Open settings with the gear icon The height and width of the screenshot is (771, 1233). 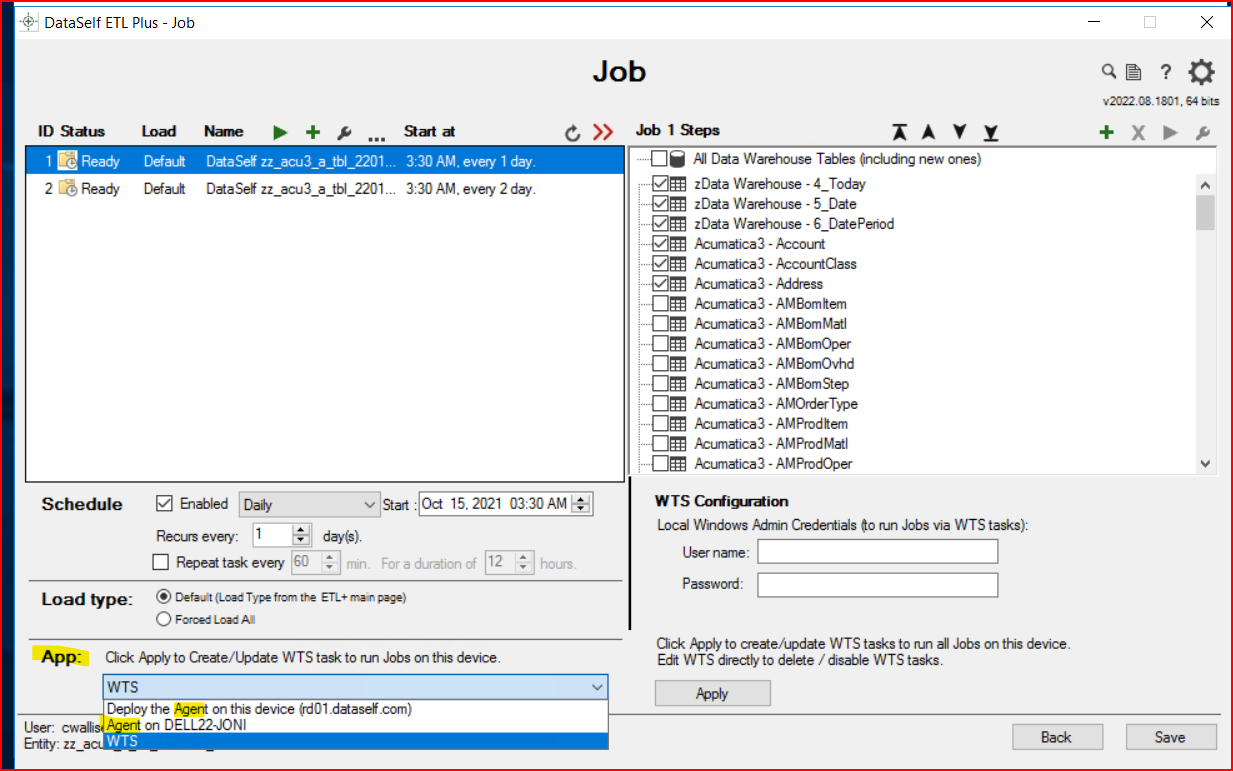(1201, 72)
